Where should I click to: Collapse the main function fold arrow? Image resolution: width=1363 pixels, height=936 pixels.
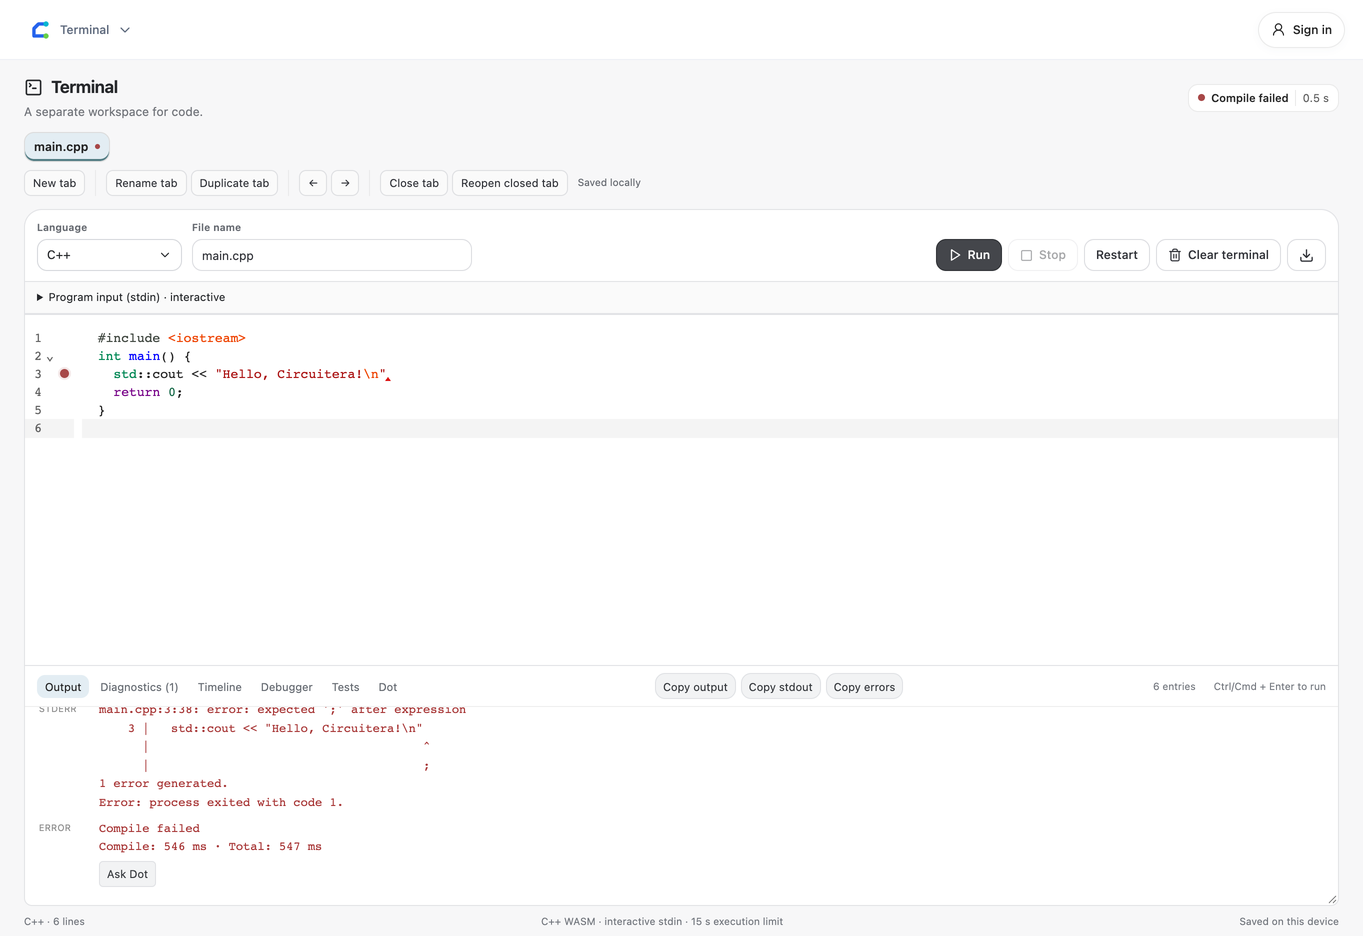pyautogui.click(x=50, y=358)
